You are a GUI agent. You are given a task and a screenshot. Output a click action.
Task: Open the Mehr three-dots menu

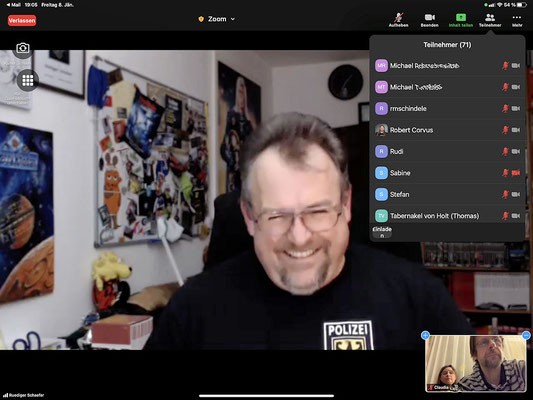[x=517, y=20]
